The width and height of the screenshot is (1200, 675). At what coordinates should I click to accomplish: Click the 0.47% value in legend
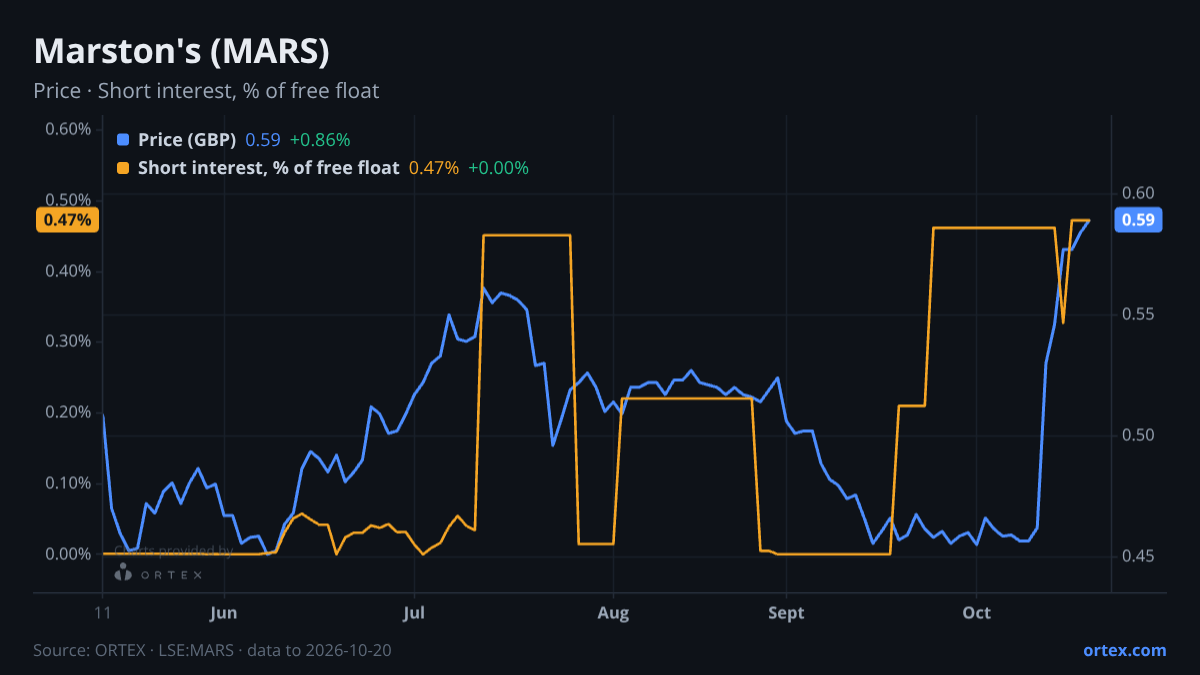coord(434,168)
